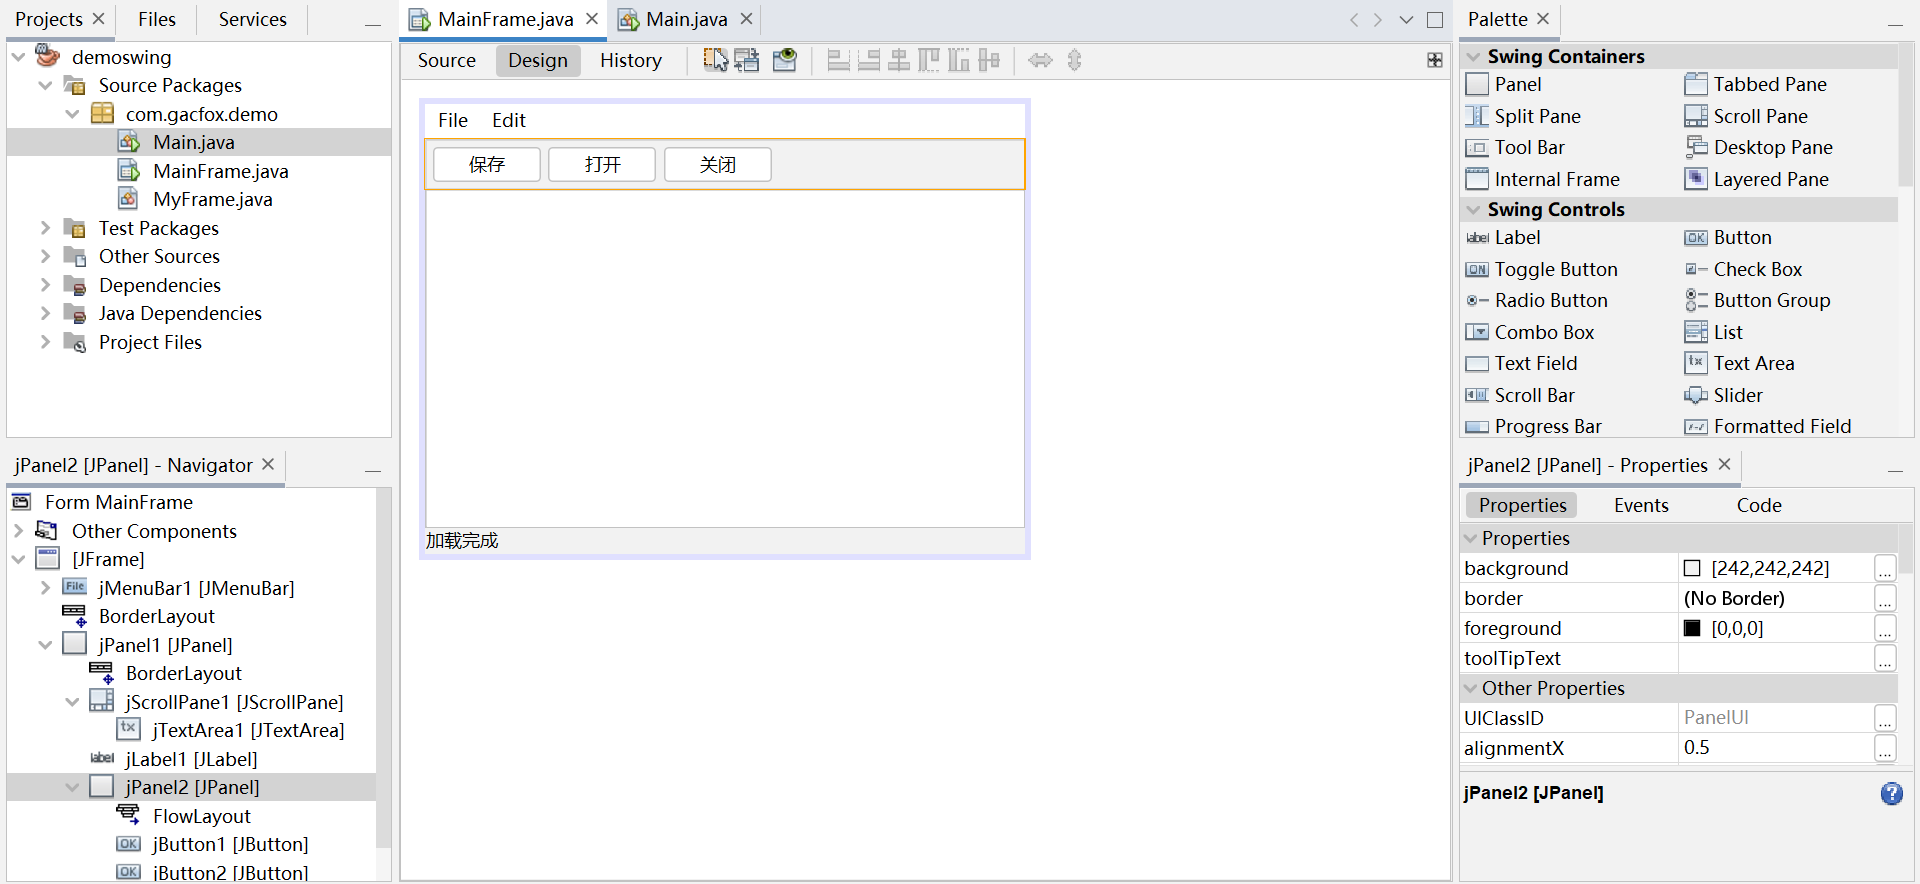1920x884 pixels.
Task: Pick Check Box from Swing Controls
Action: pyautogui.click(x=1744, y=269)
